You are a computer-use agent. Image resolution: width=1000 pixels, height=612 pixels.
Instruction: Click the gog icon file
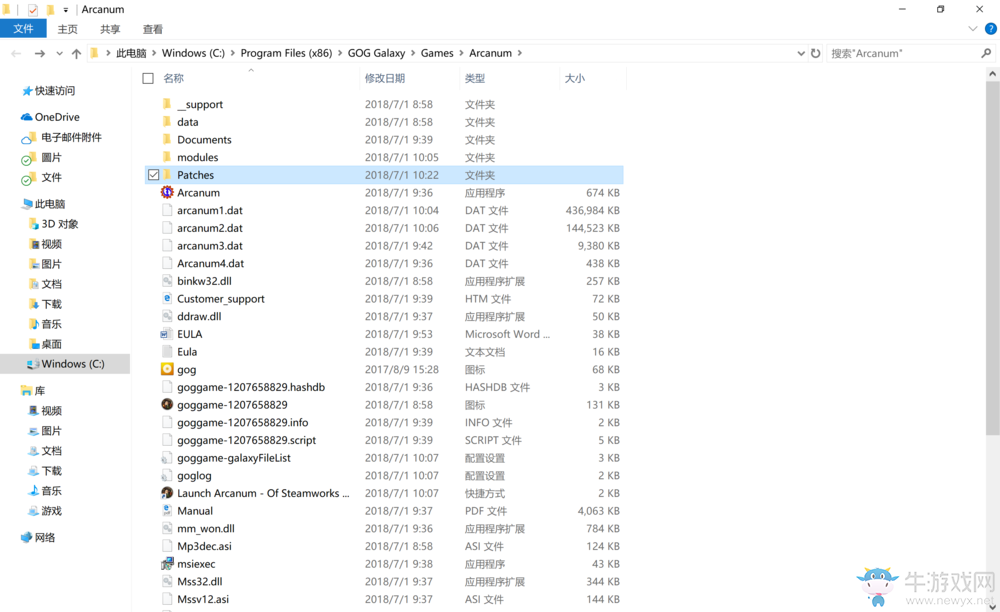(x=167, y=369)
